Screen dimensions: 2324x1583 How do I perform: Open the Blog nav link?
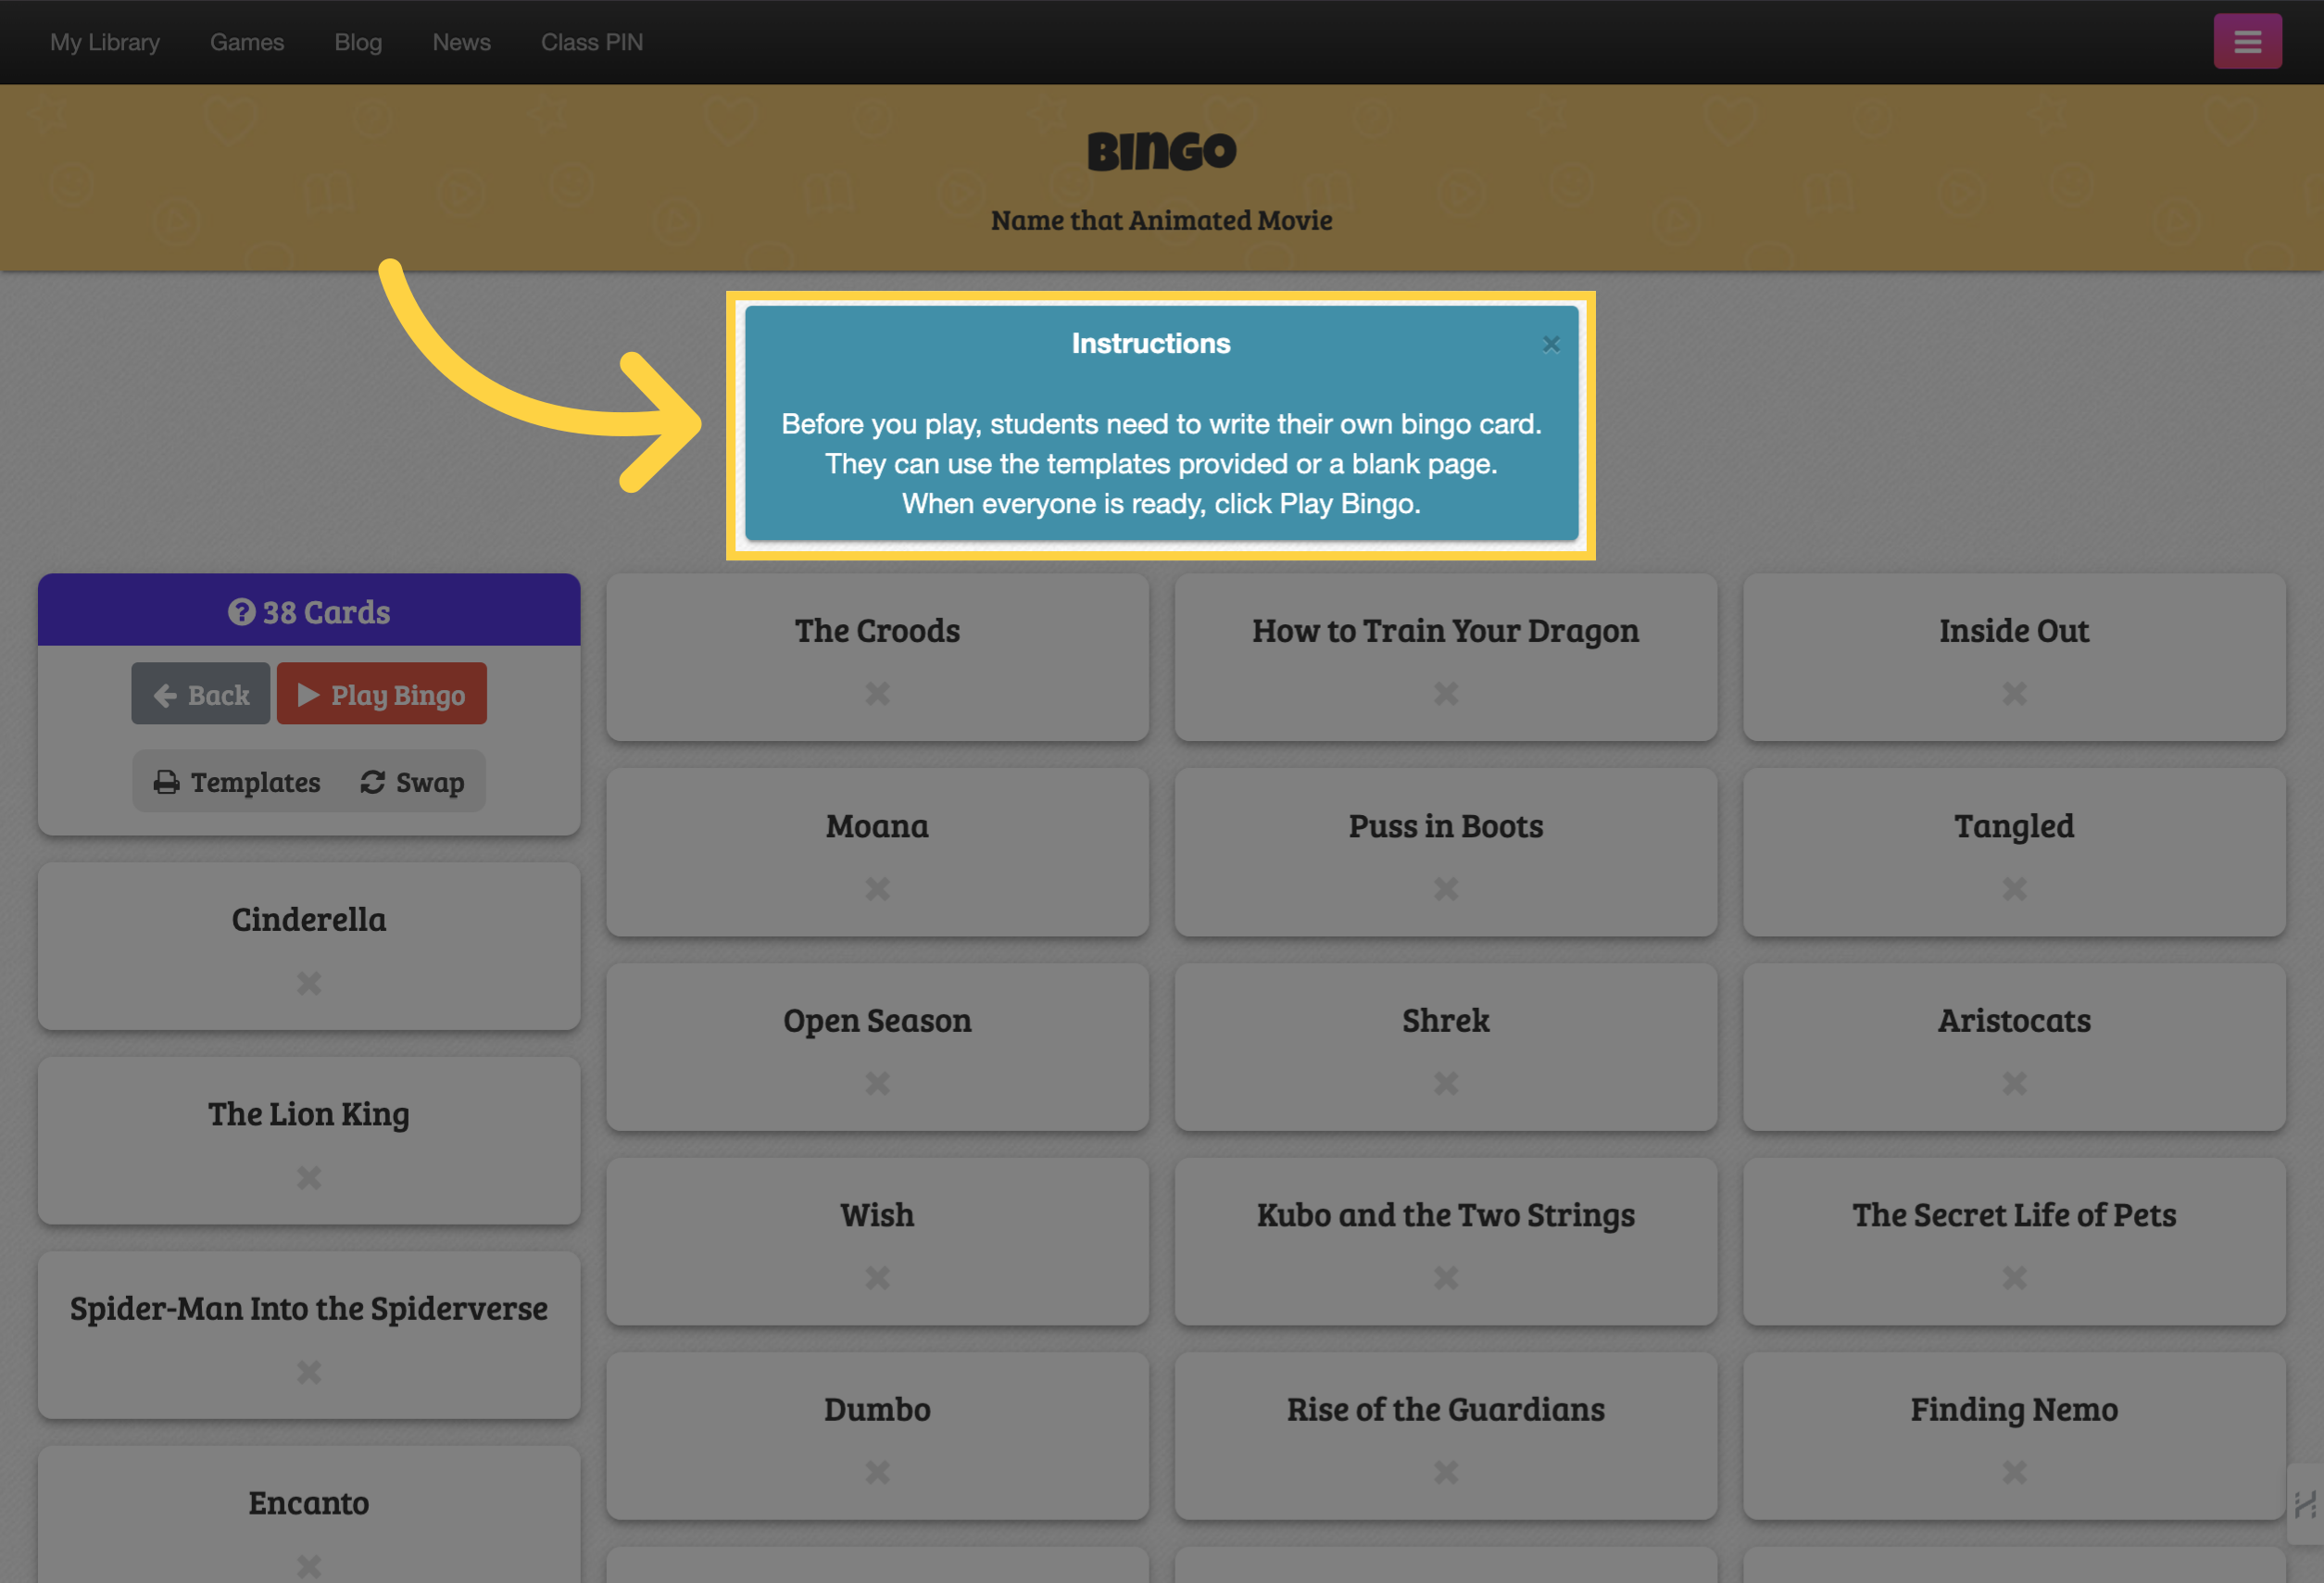click(358, 42)
